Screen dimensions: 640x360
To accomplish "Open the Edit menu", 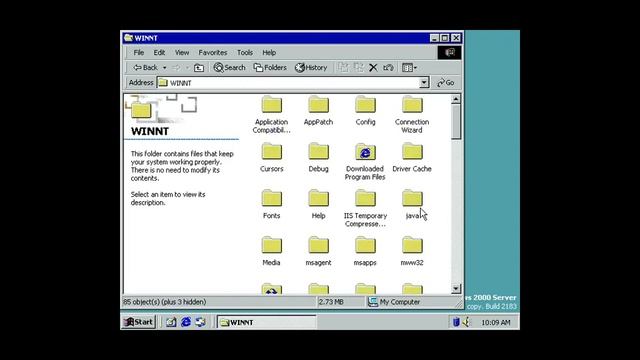I will (159, 53).
